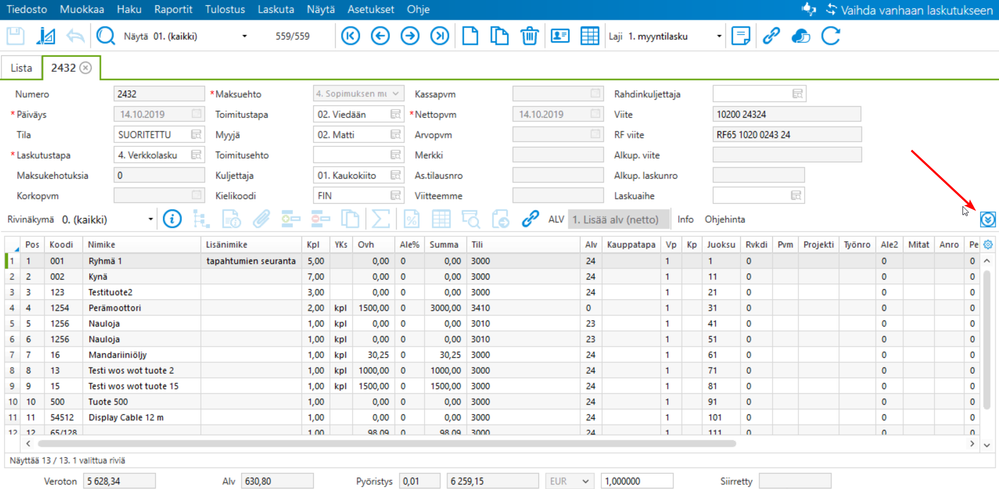Click the link chain icon next to ALV

pyautogui.click(x=530, y=219)
